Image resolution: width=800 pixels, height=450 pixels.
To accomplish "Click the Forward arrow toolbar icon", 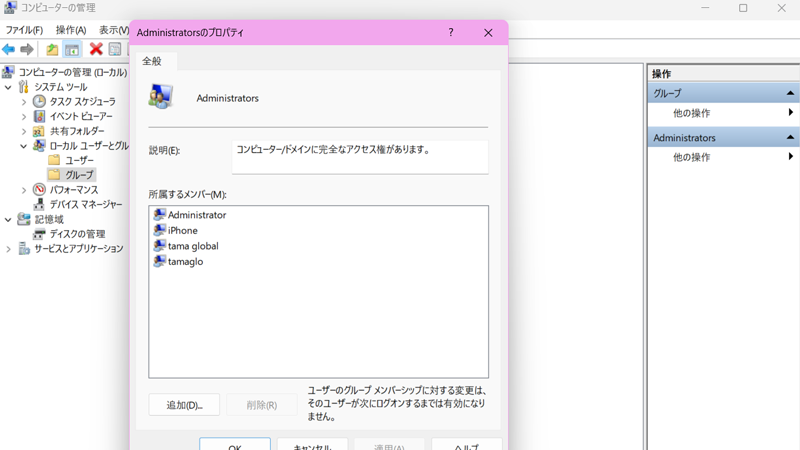I will point(27,49).
